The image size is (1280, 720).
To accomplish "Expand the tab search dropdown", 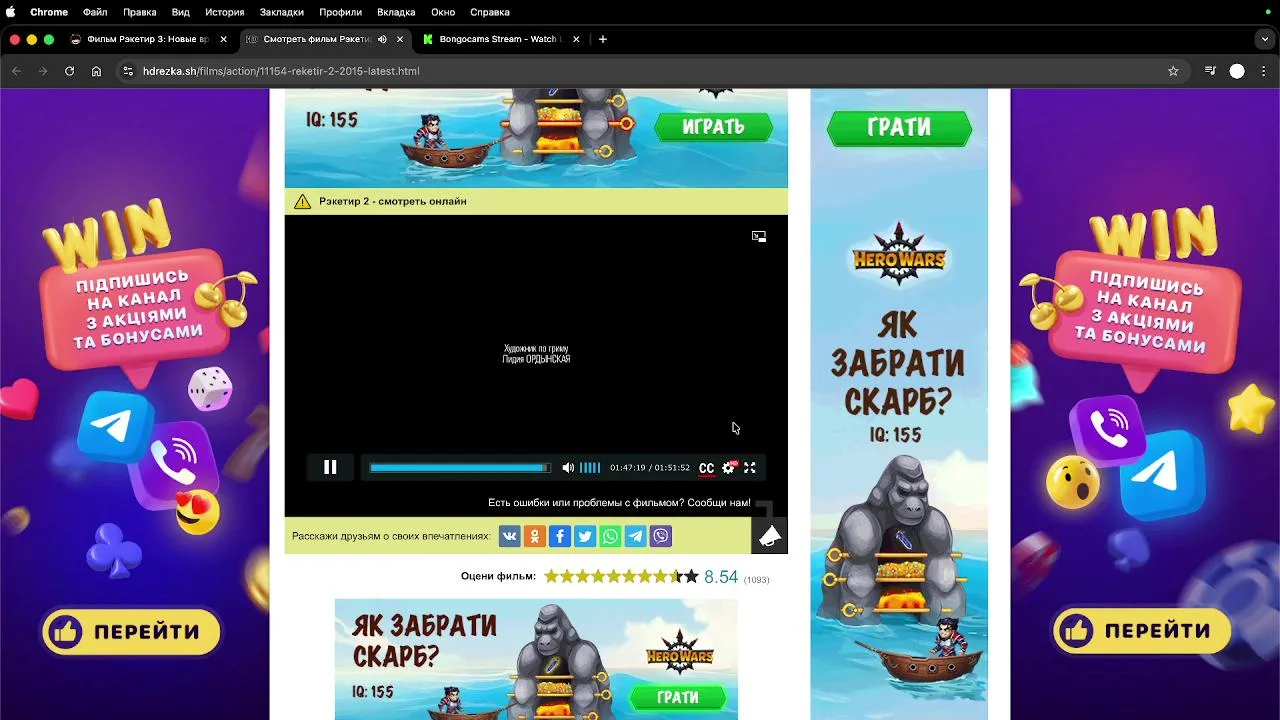I will 1265,39.
